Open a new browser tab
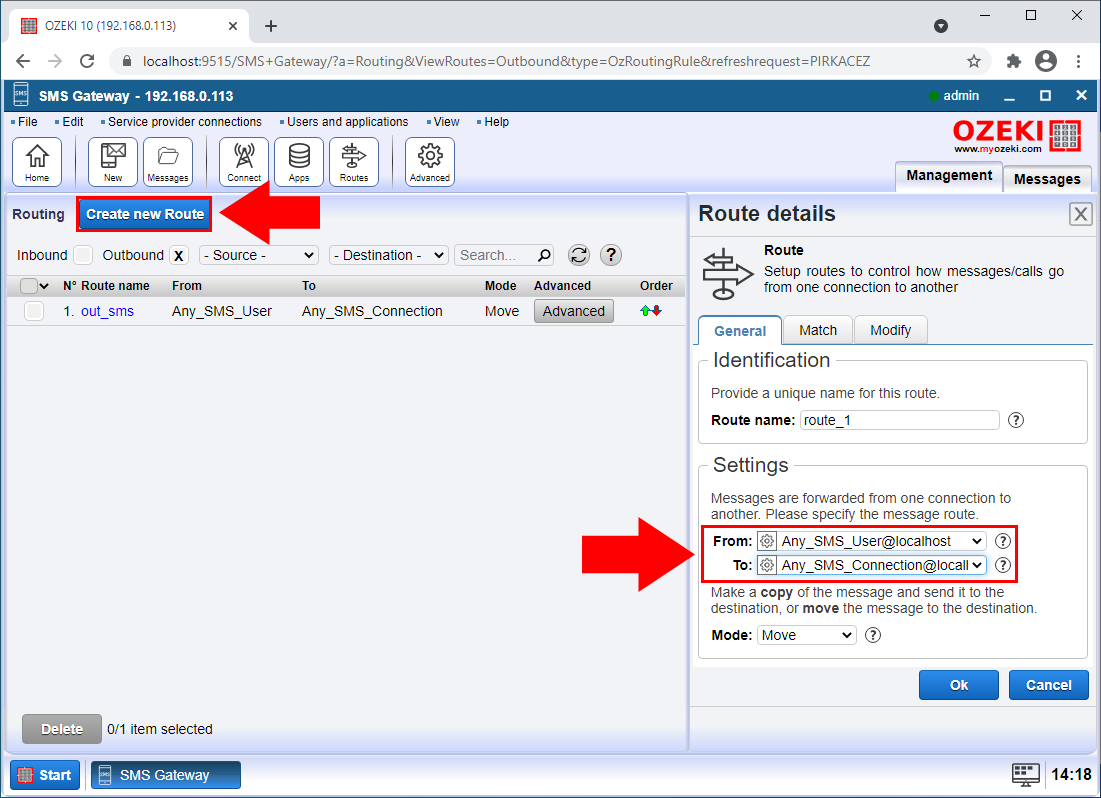Viewport: 1101px width, 798px height. click(270, 26)
